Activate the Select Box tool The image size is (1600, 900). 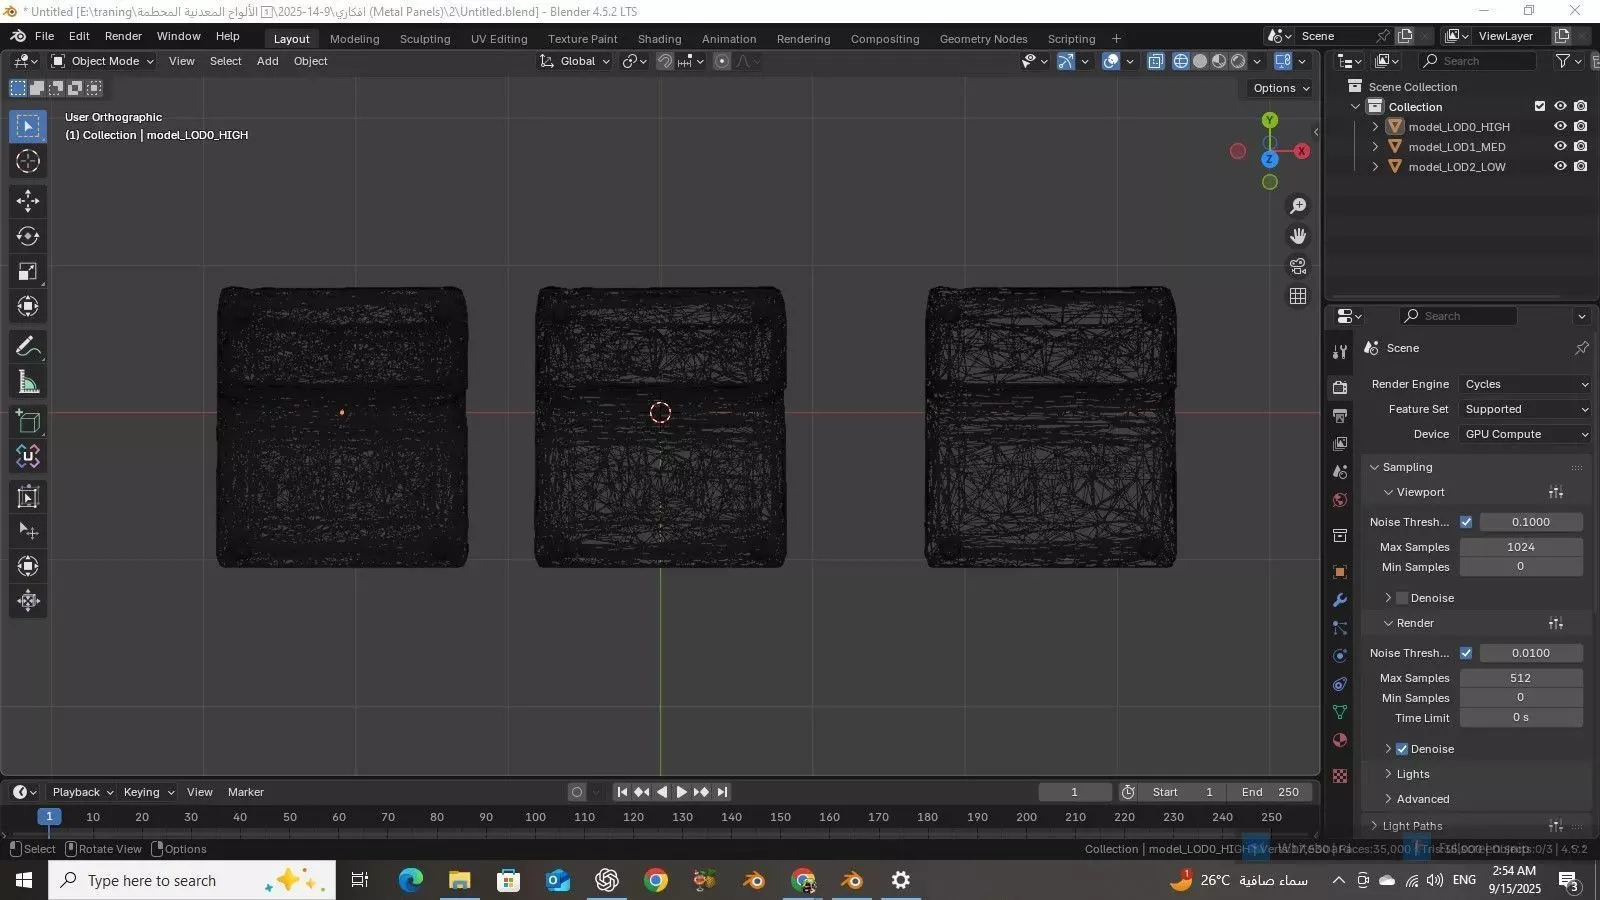[x=28, y=126]
